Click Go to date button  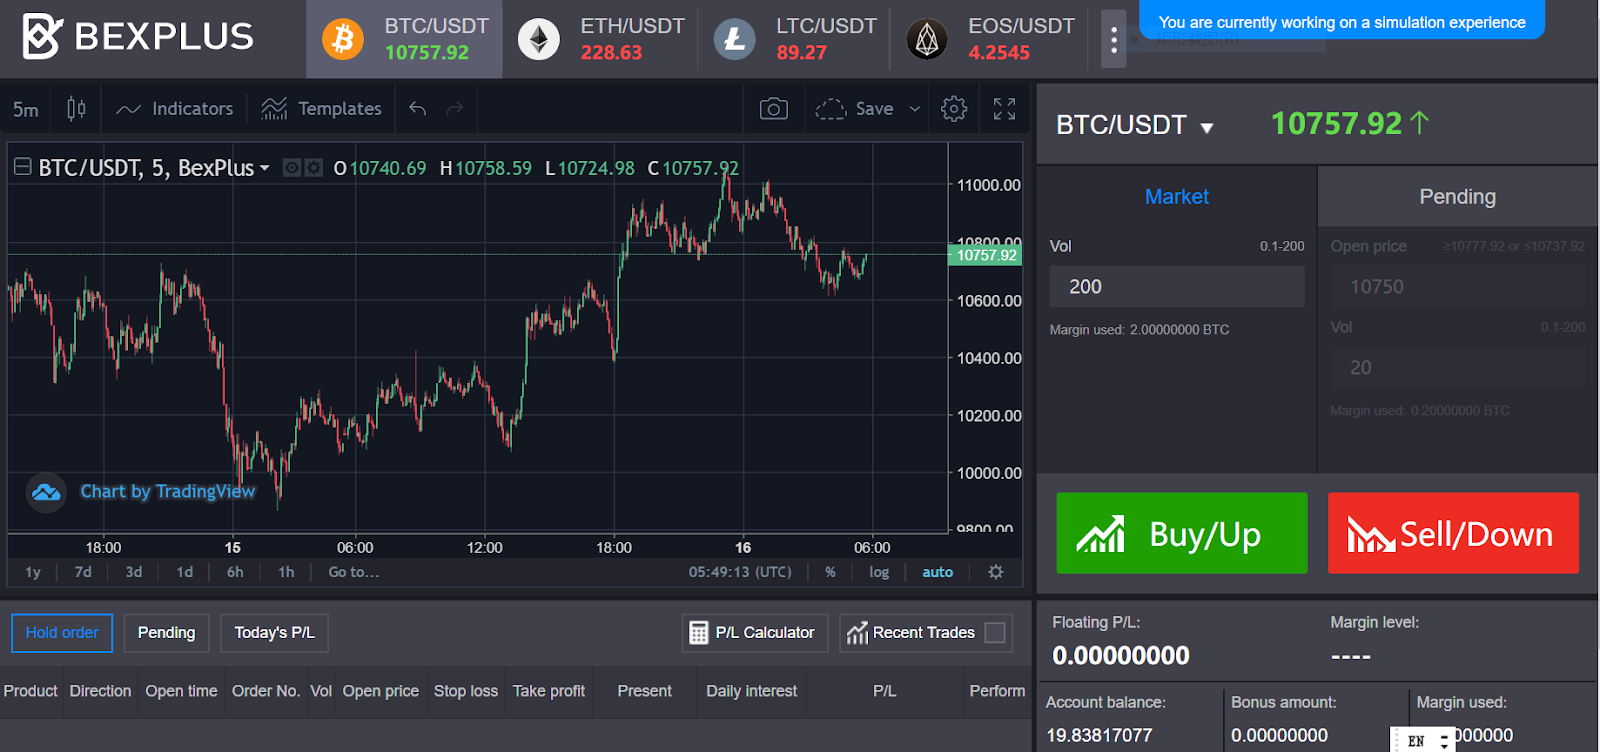point(354,572)
